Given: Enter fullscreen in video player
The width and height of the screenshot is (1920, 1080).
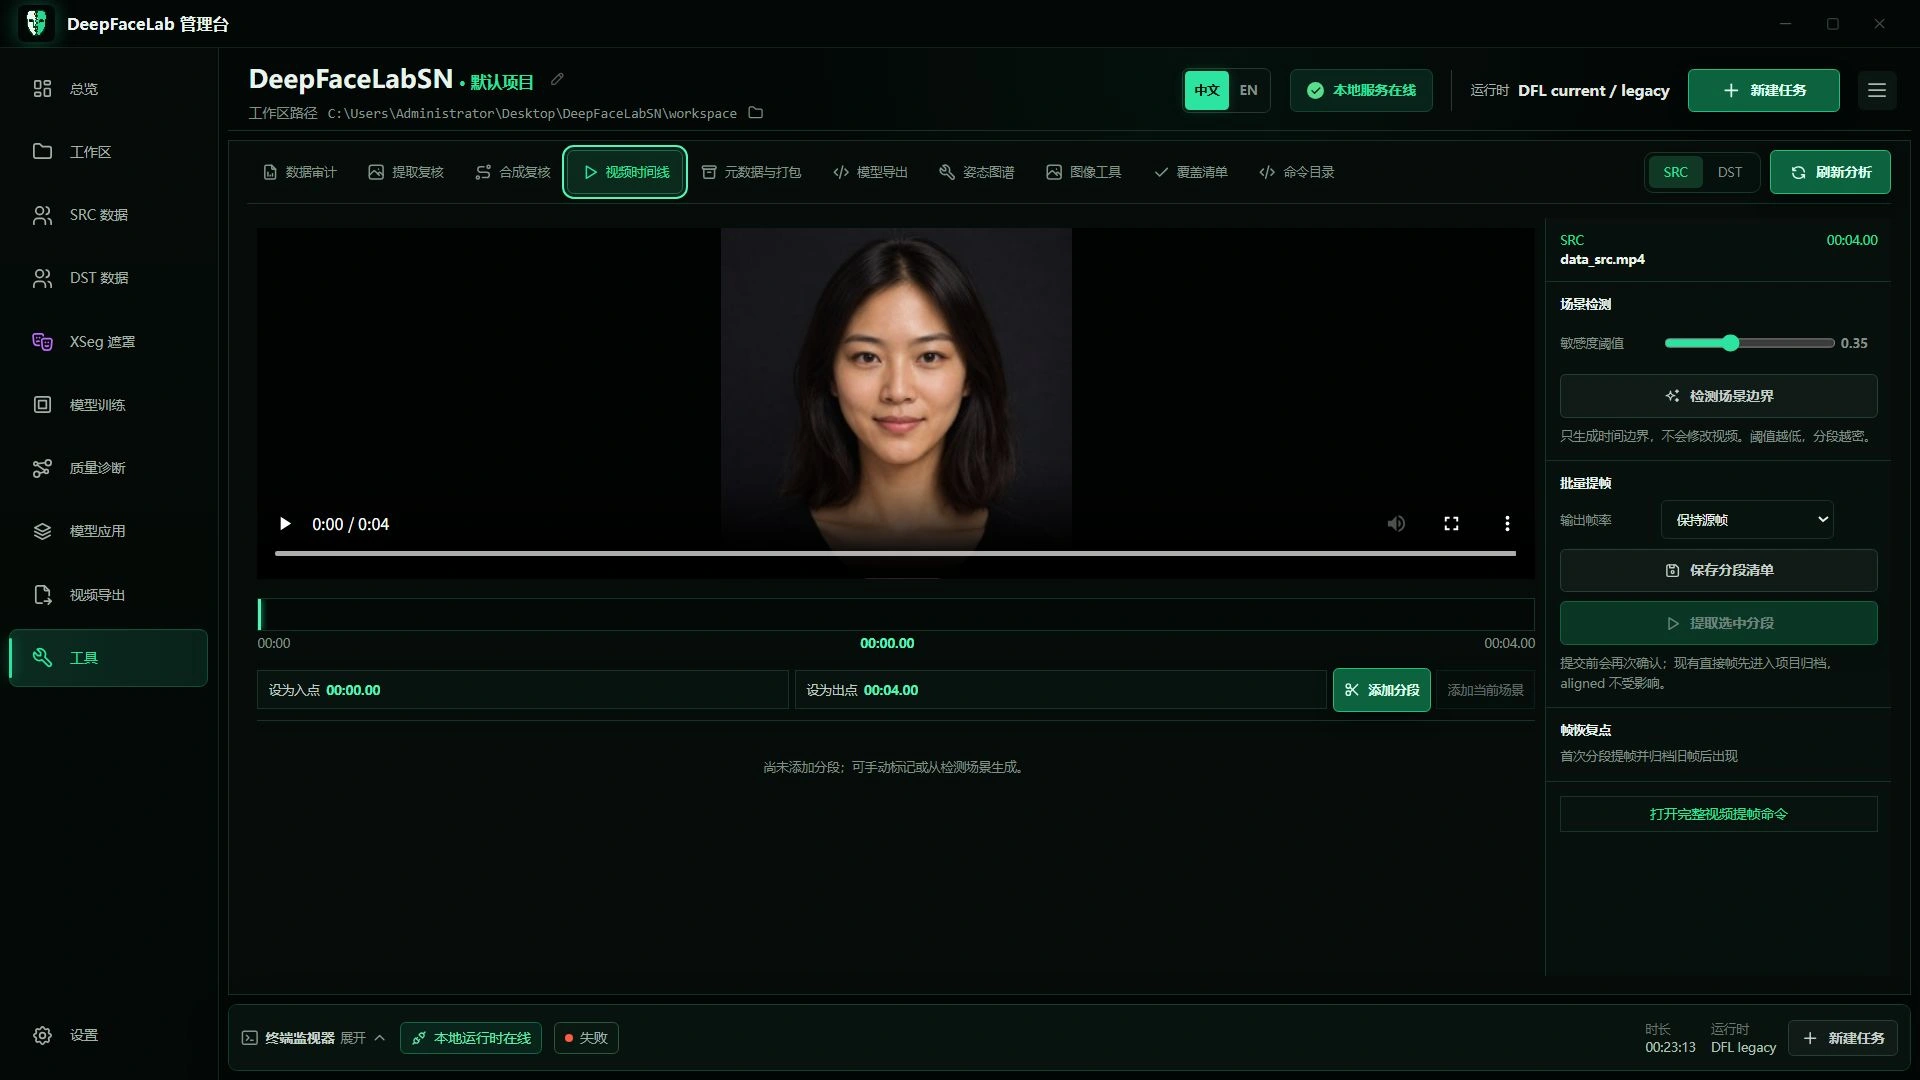Looking at the screenshot, I should 1452,524.
